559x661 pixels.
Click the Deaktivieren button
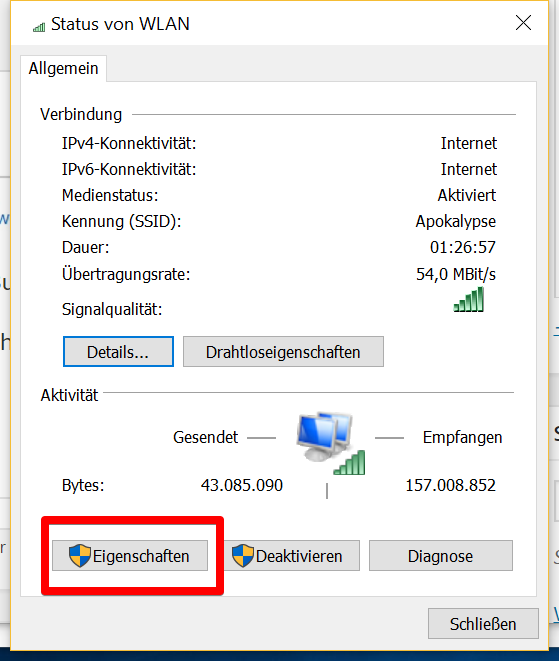click(292, 556)
